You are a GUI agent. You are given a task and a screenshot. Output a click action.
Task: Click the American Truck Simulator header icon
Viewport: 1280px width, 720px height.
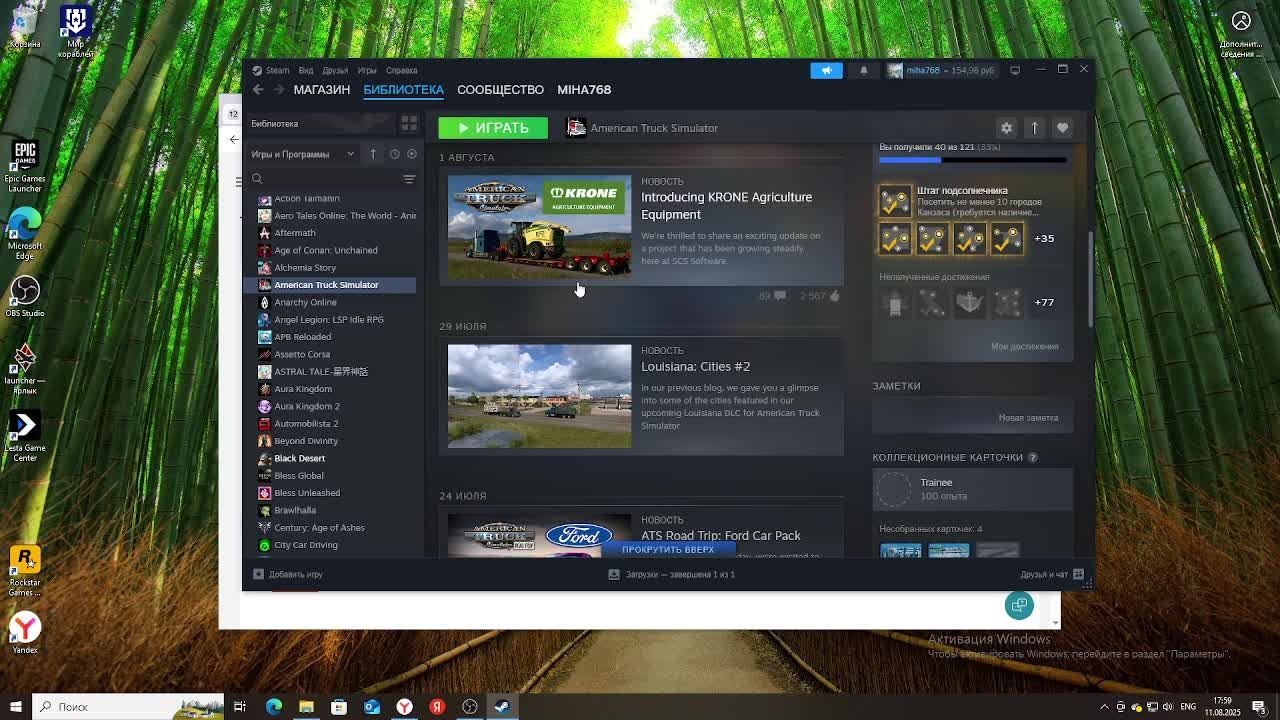pyautogui.click(x=576, y=128)
